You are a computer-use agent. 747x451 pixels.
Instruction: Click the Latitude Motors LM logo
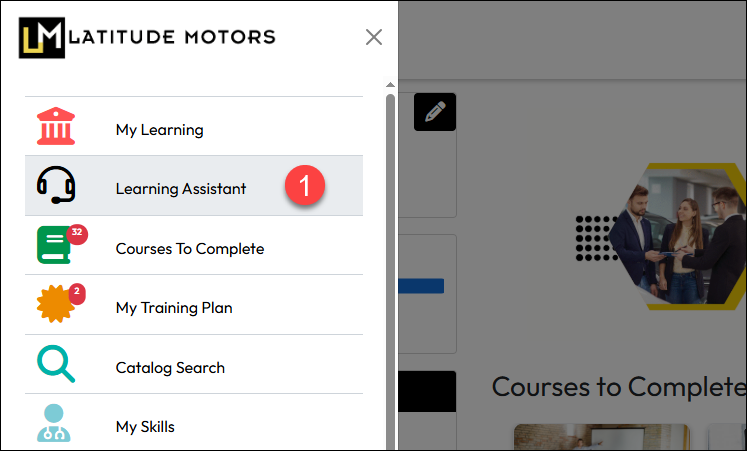point(42,38)
